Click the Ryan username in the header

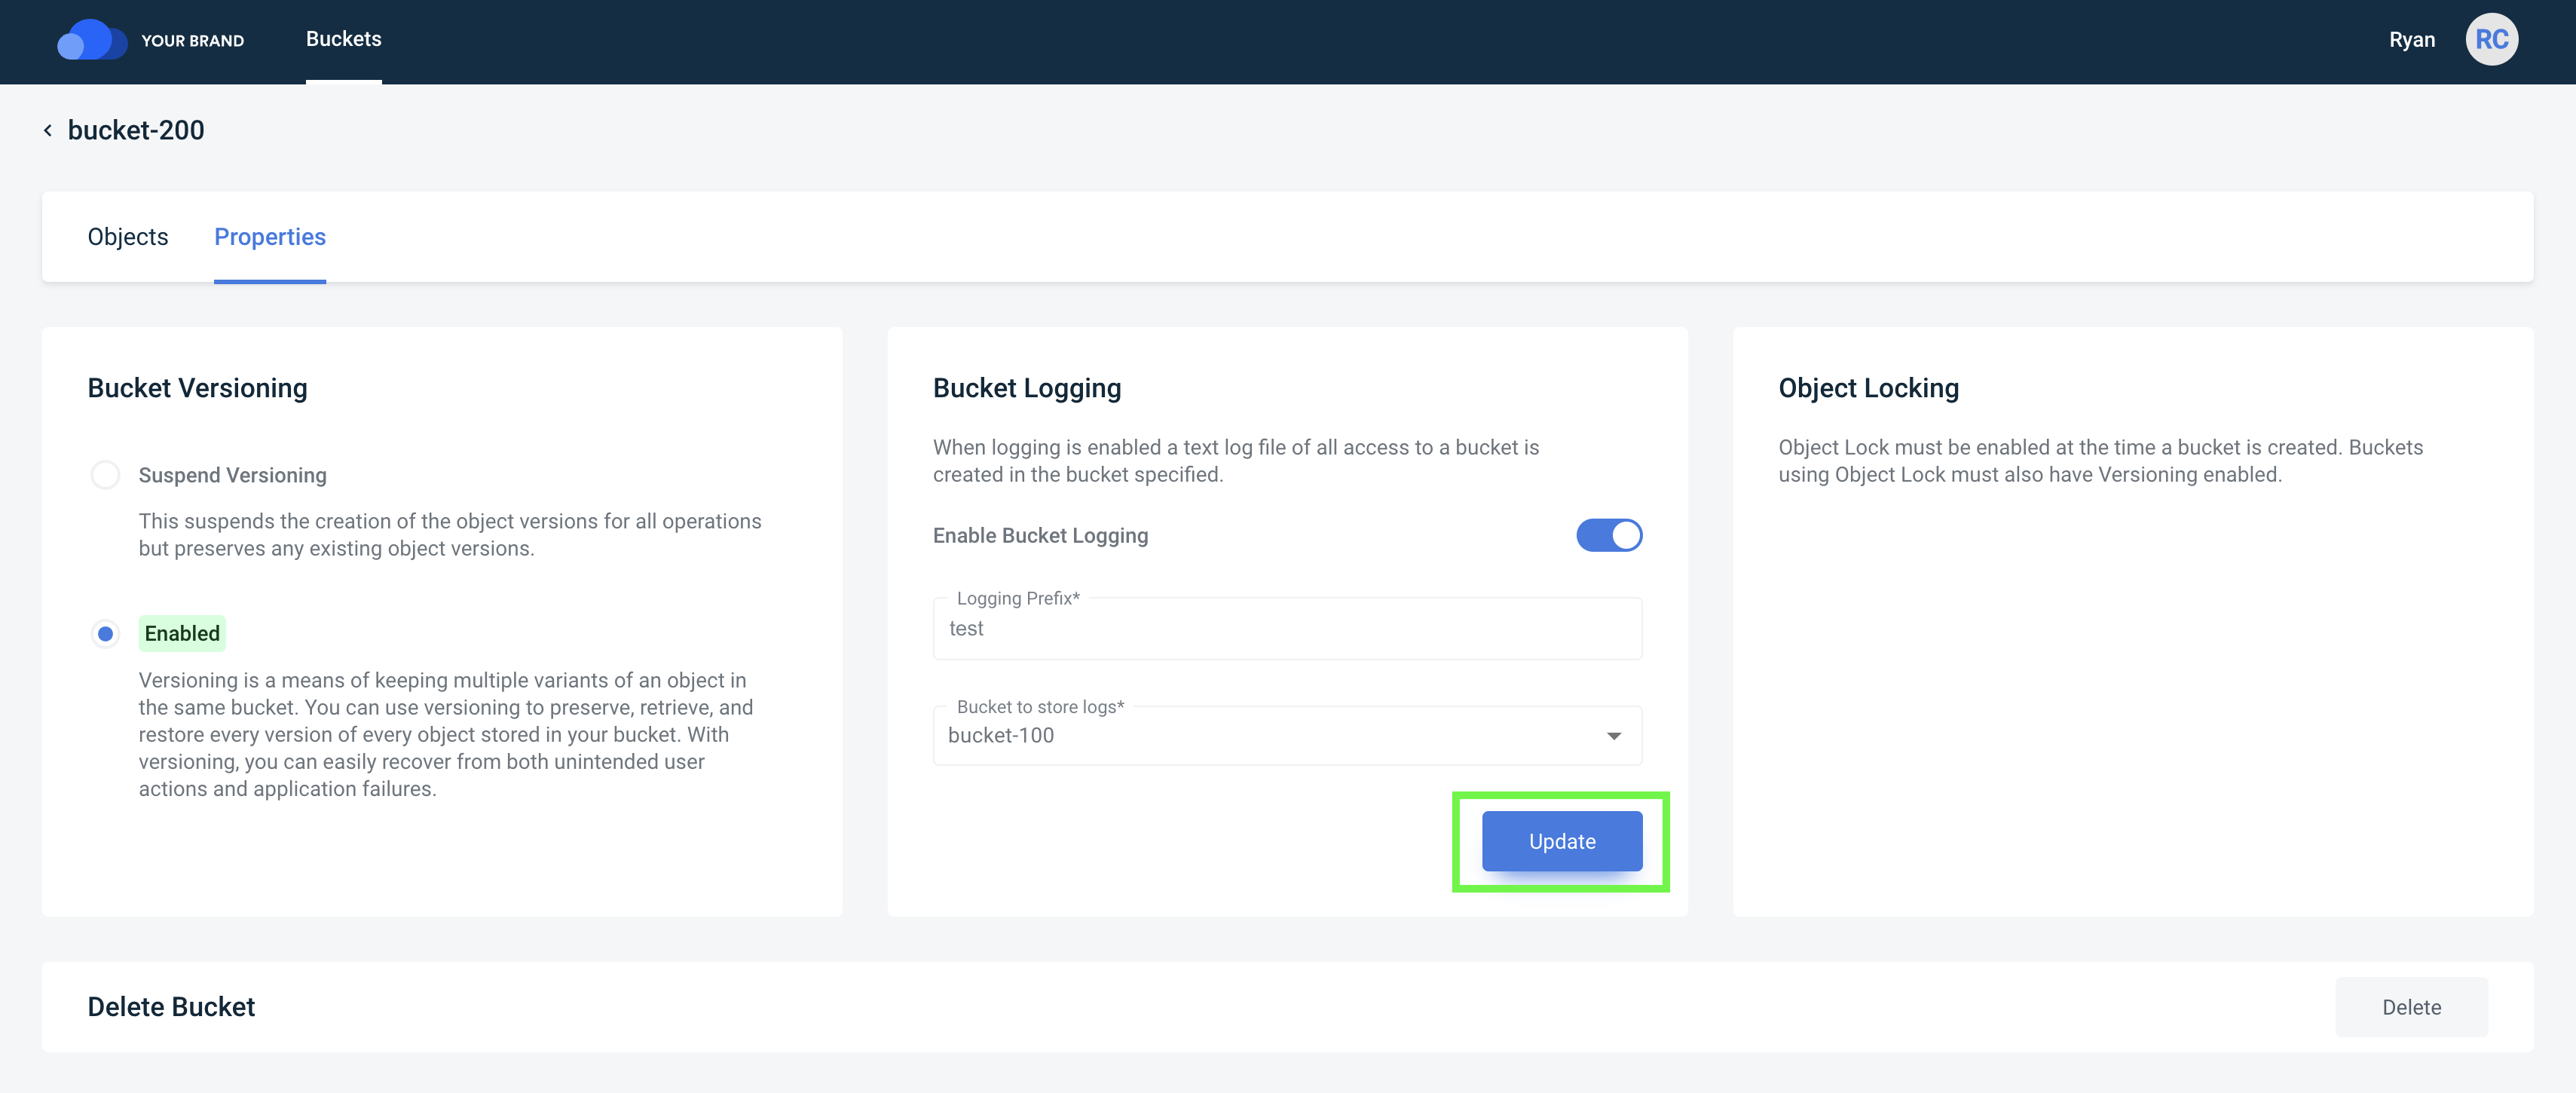(2411, 40)
